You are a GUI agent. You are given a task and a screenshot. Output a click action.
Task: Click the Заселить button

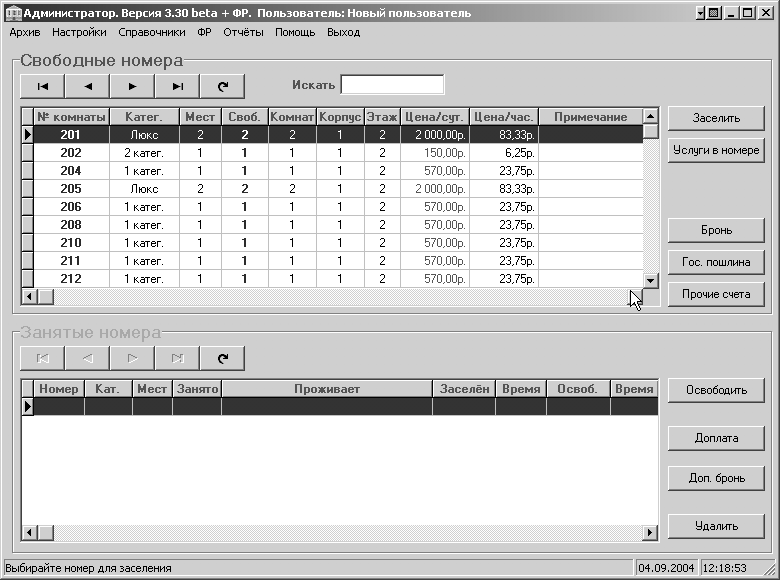[x=716, y=118]
